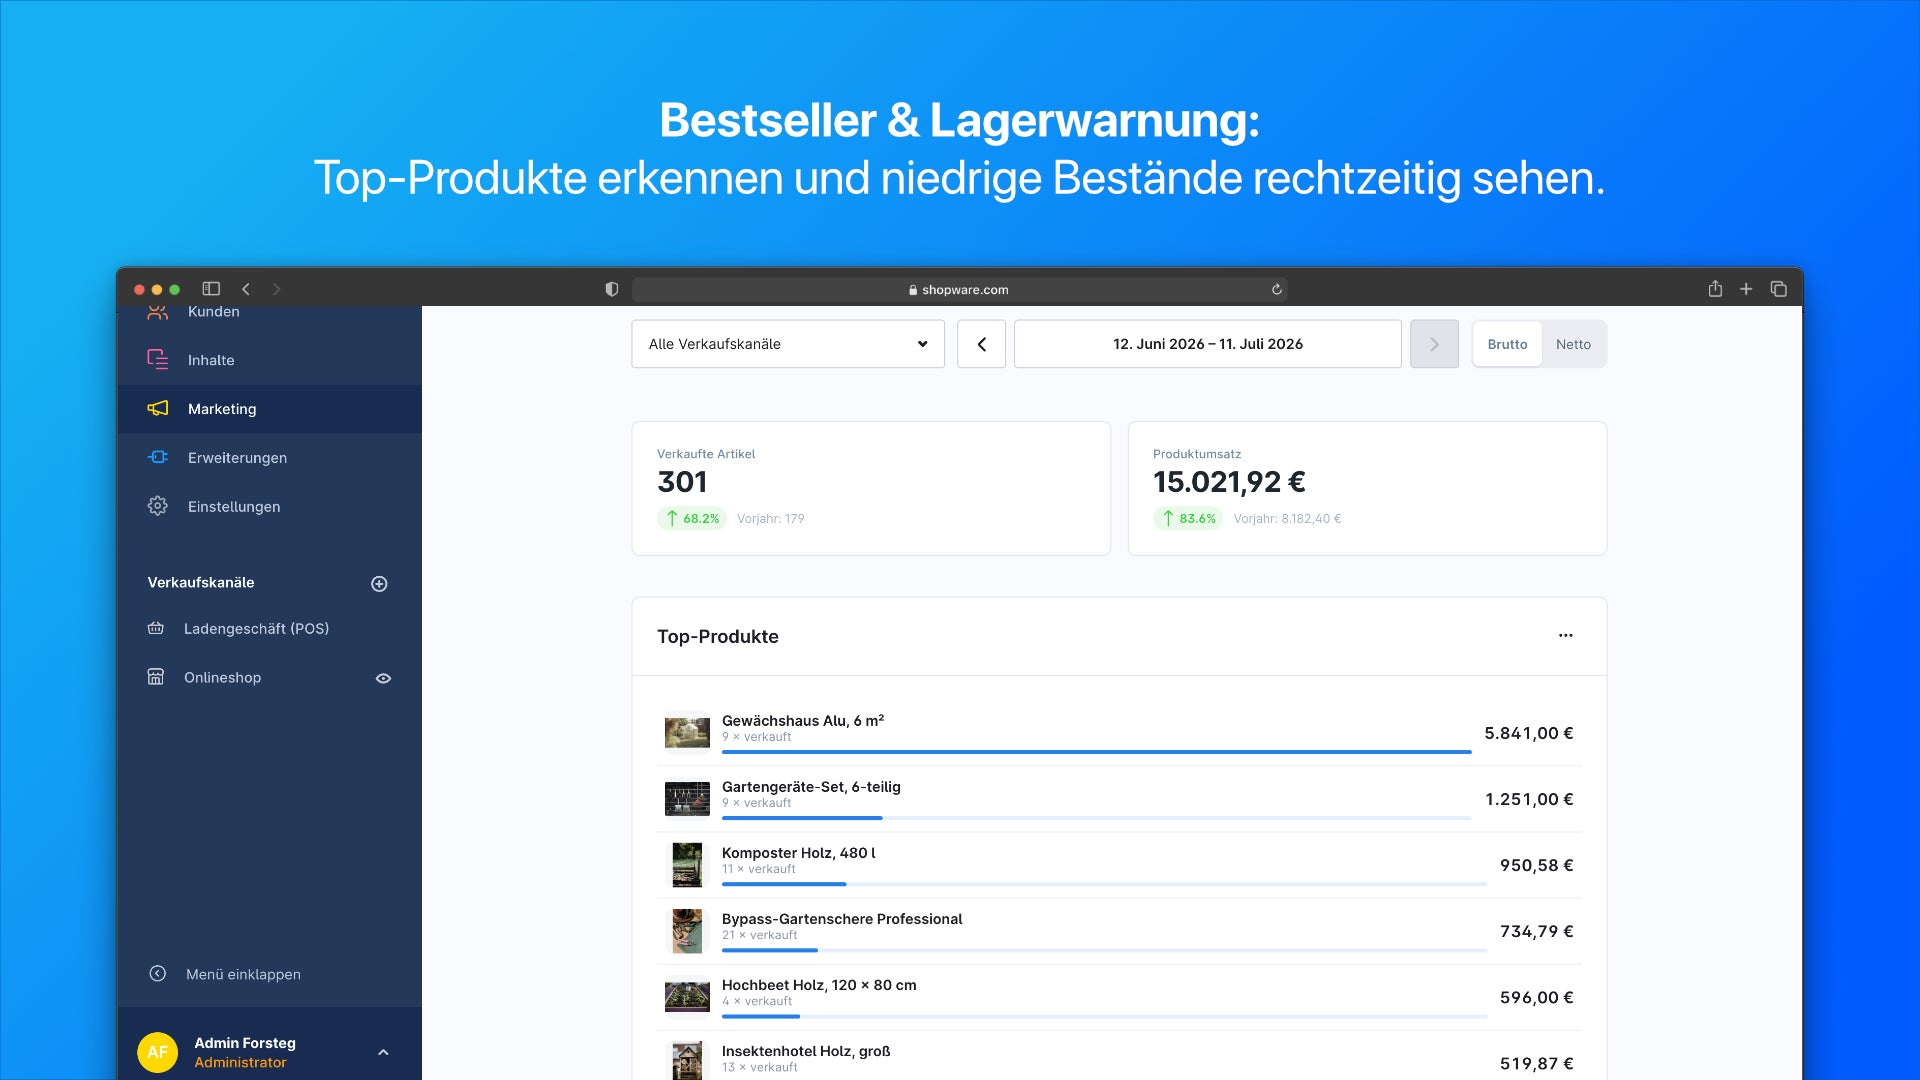
Task: Click the Ladengeschäft (POS) basket icon
Action: [x=156, y=628]
